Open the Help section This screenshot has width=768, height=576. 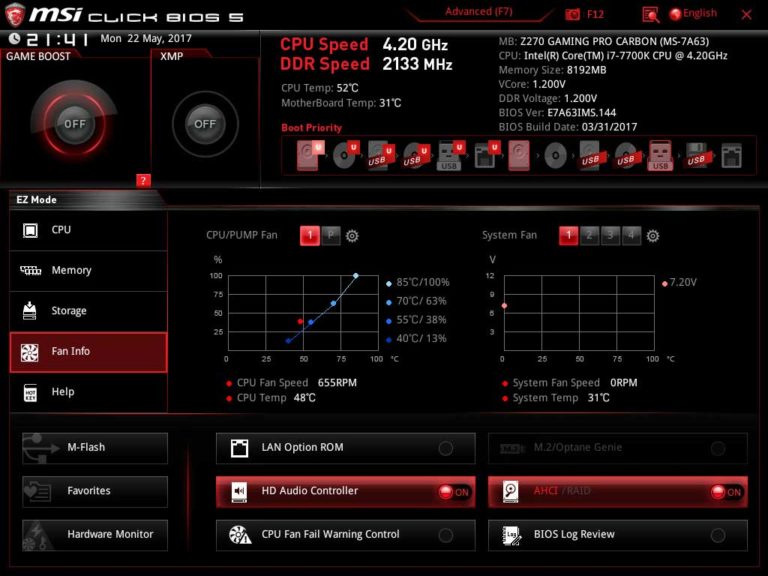coord(88,392)
